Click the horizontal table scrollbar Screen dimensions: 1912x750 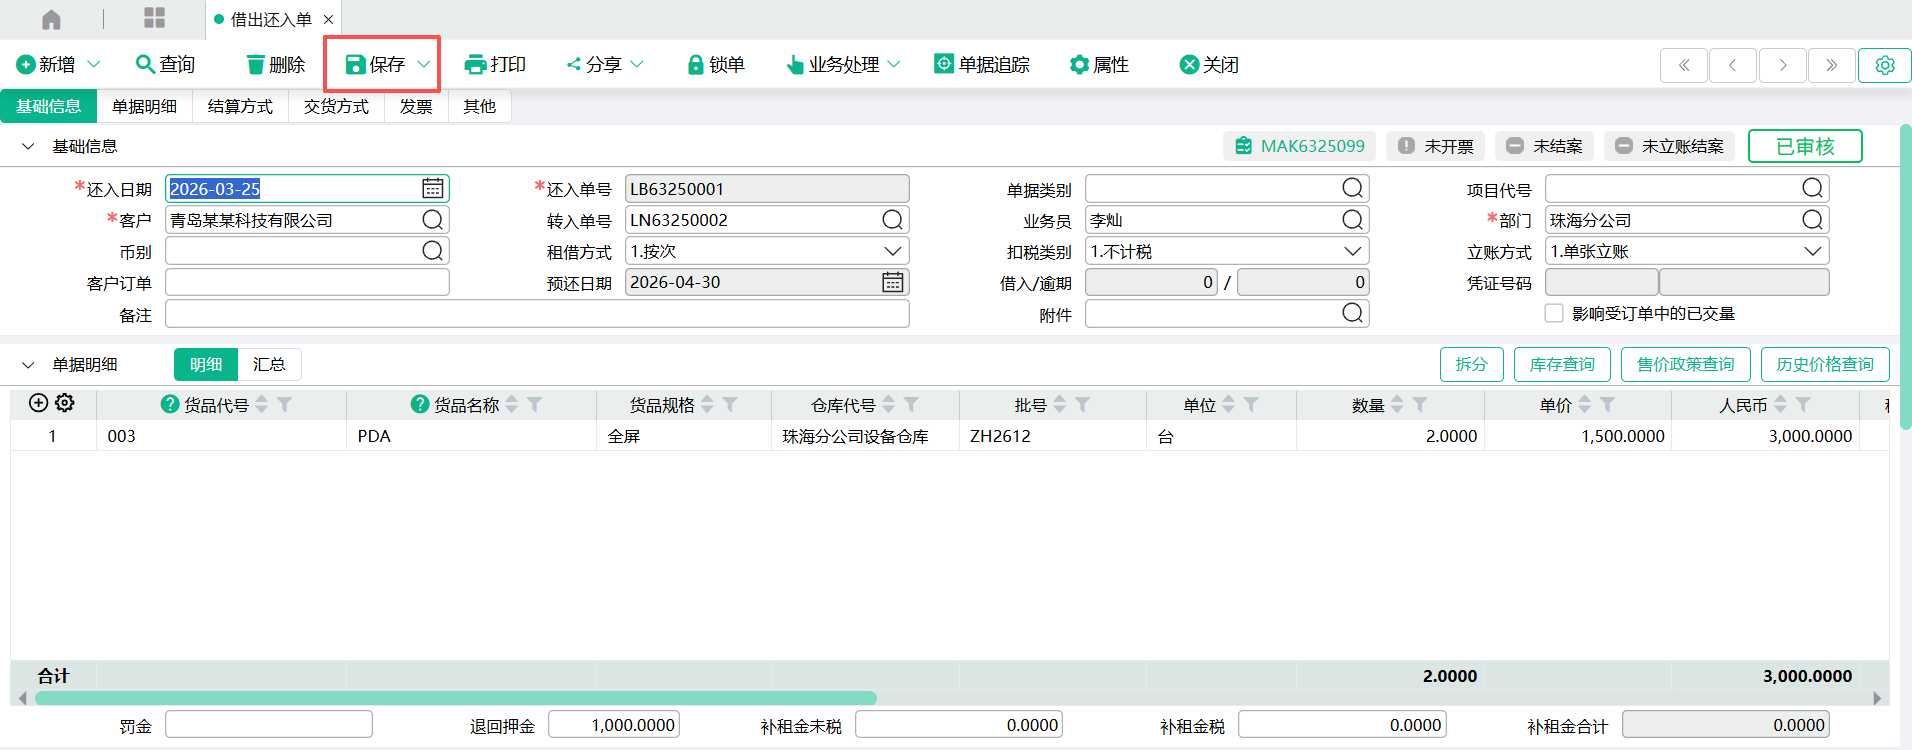(x=455, y=698)
